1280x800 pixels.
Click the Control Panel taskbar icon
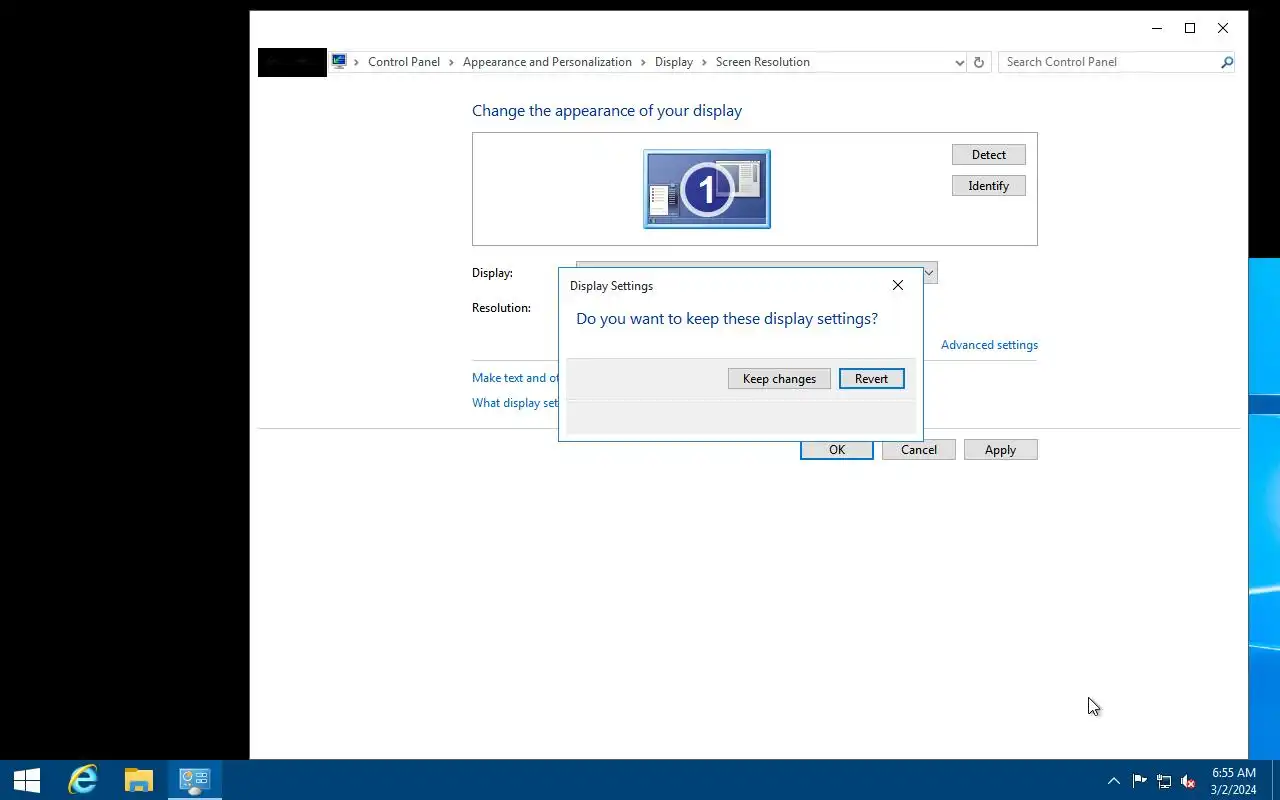click(194, 780)
